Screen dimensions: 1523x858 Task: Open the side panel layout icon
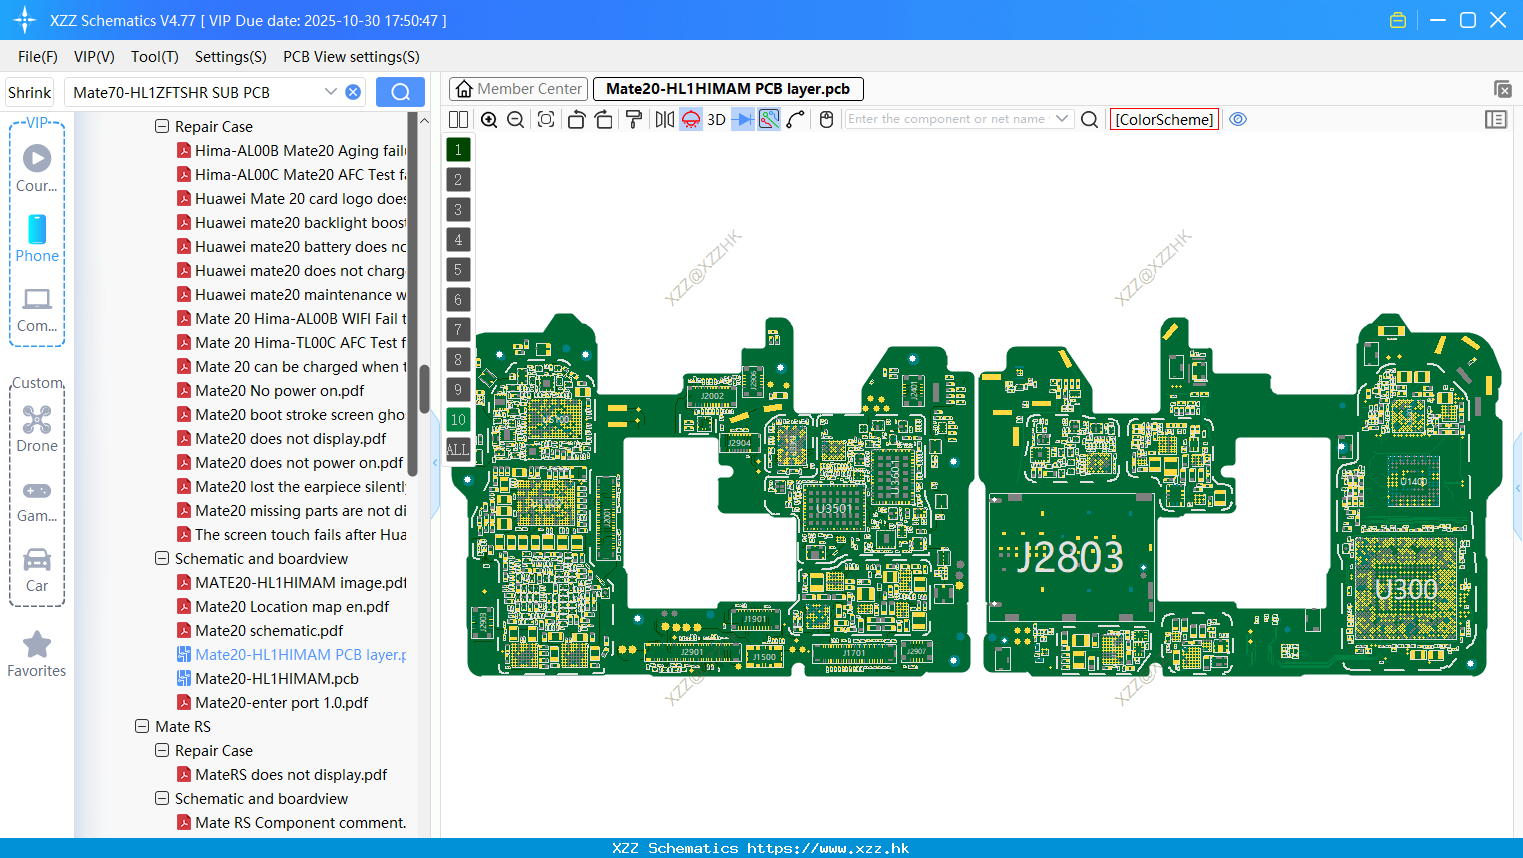tap(1496, 119)
